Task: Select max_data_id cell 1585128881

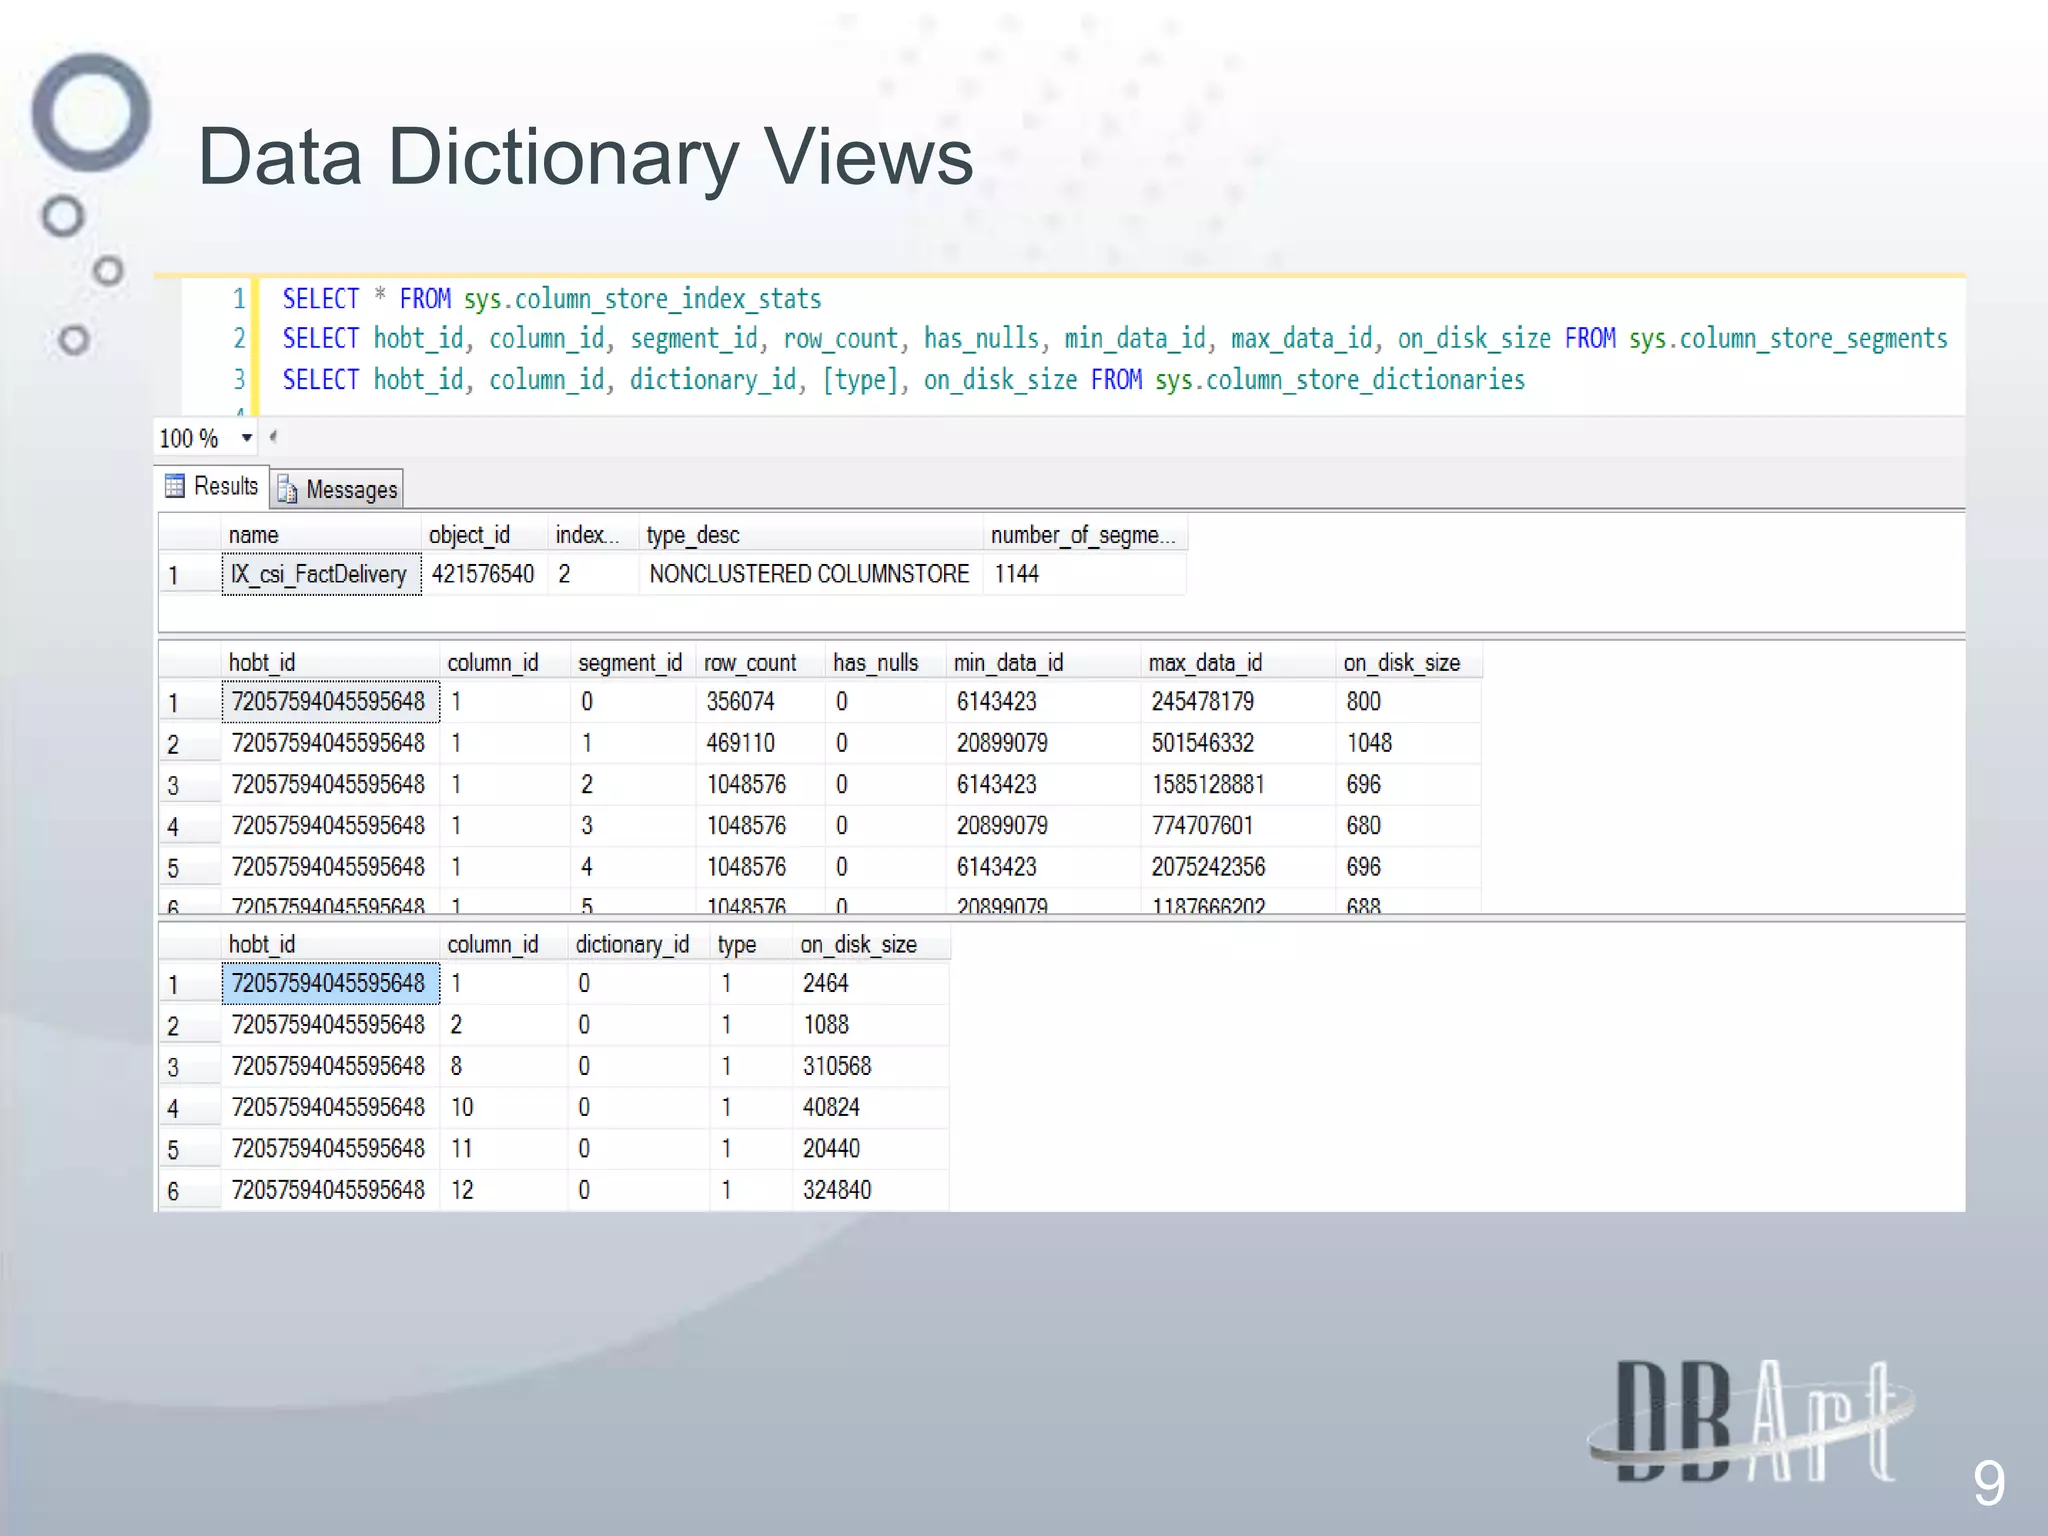Action: pos(1239,784)
